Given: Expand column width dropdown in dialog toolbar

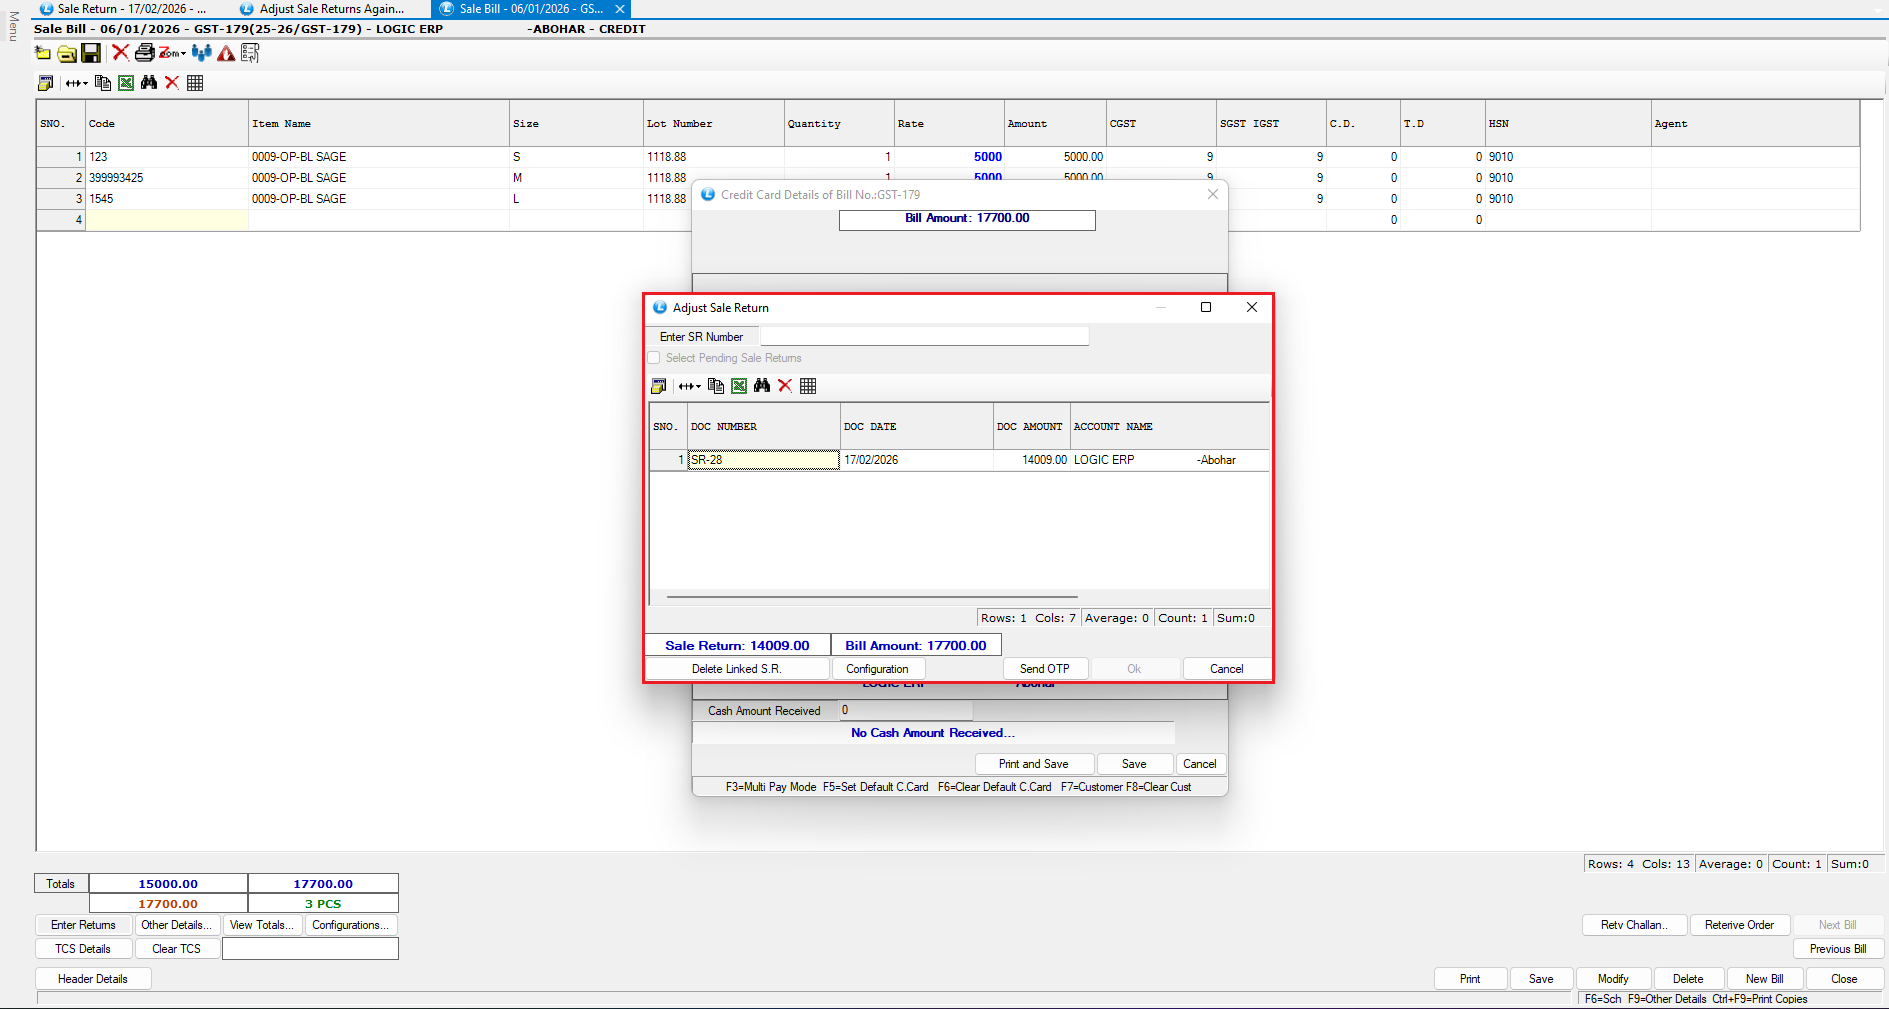Looking at the screenshot, I should point(690,386).
